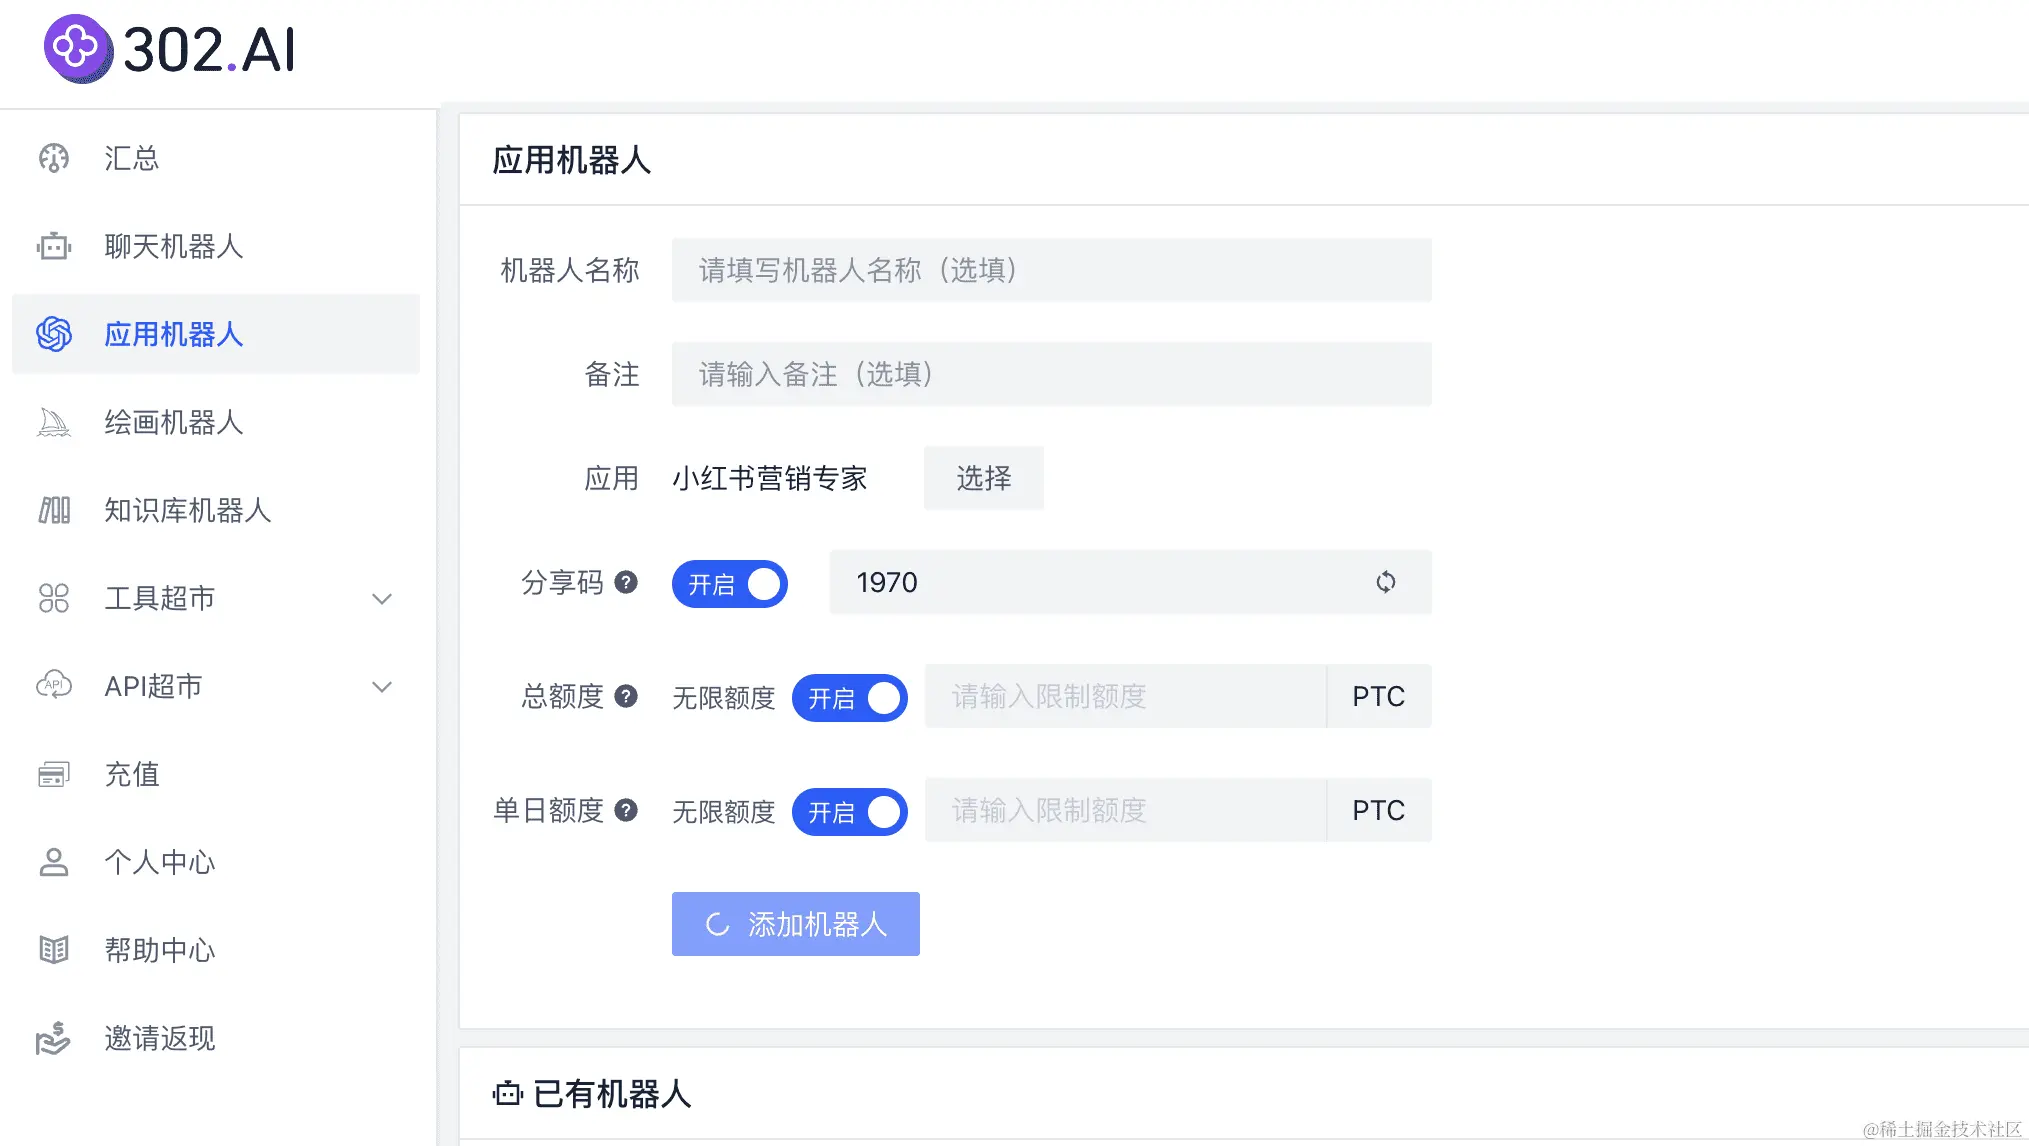The width and height of the screenshot is (2029, 1146).
Task: Click help icon beside 总额度
Action: coord(626,696)
